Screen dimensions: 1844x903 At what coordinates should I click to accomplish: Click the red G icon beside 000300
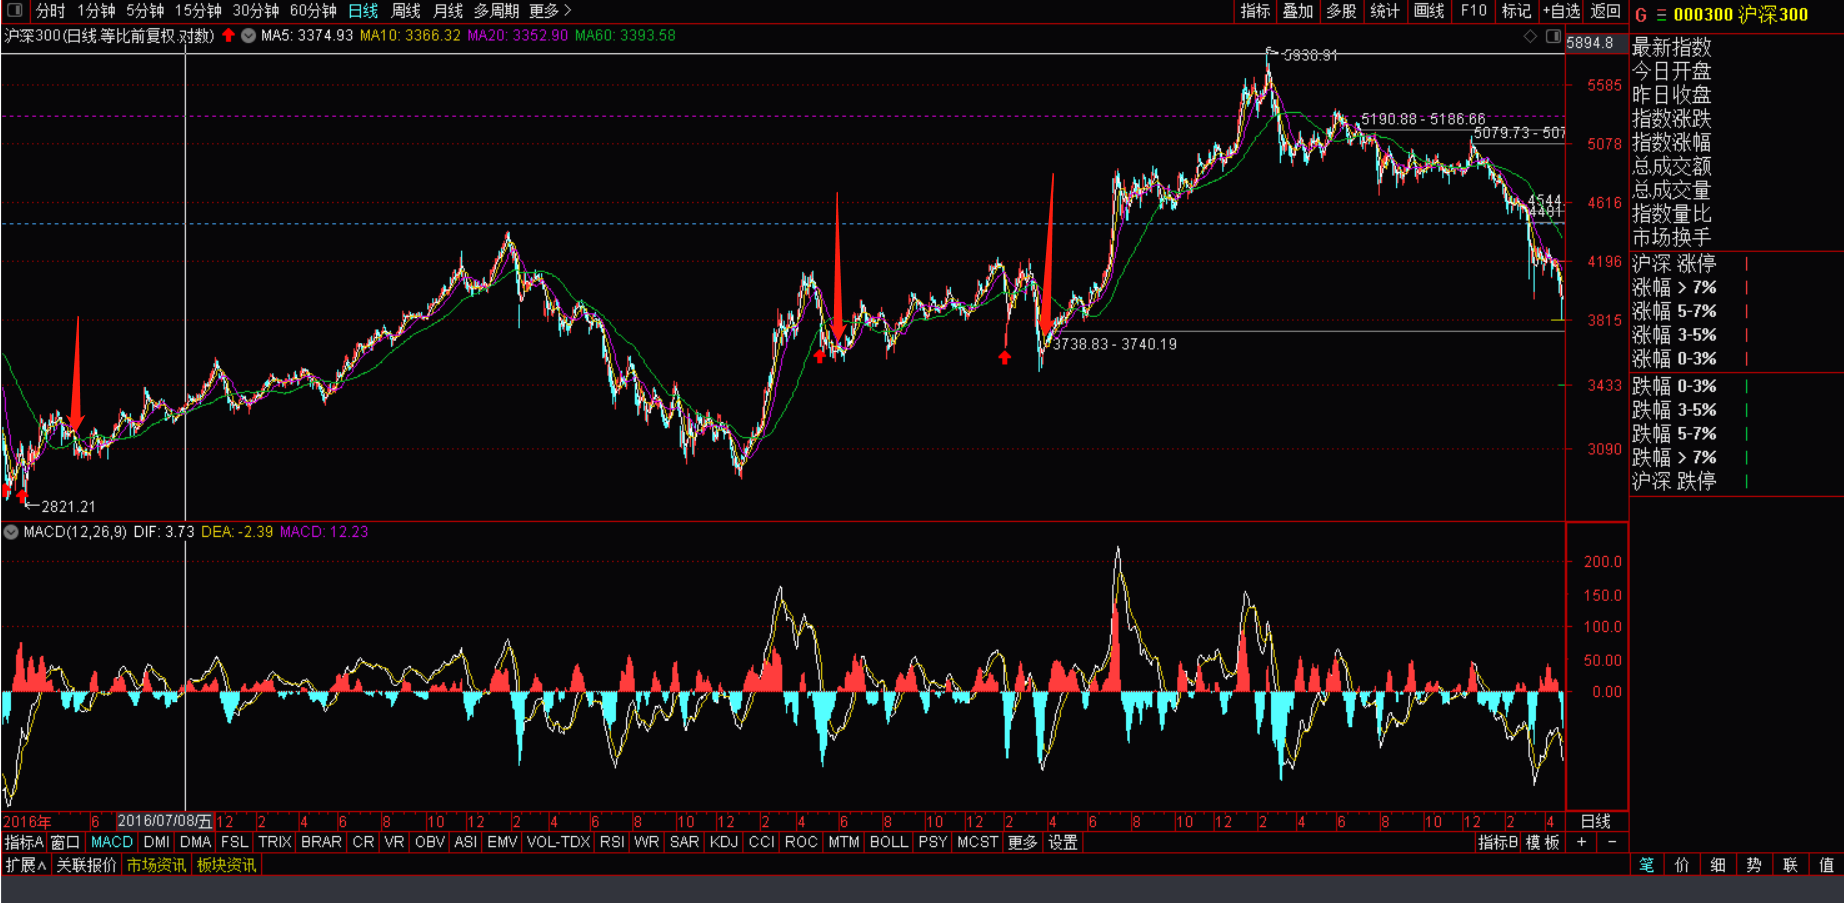click(1641, 15)
